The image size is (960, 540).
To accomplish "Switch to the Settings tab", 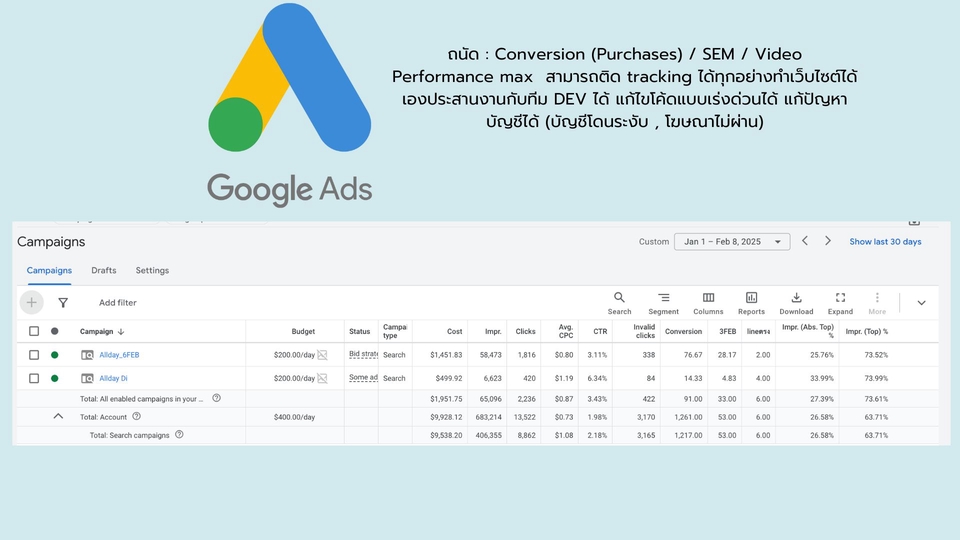I will (x=152, y=270).
